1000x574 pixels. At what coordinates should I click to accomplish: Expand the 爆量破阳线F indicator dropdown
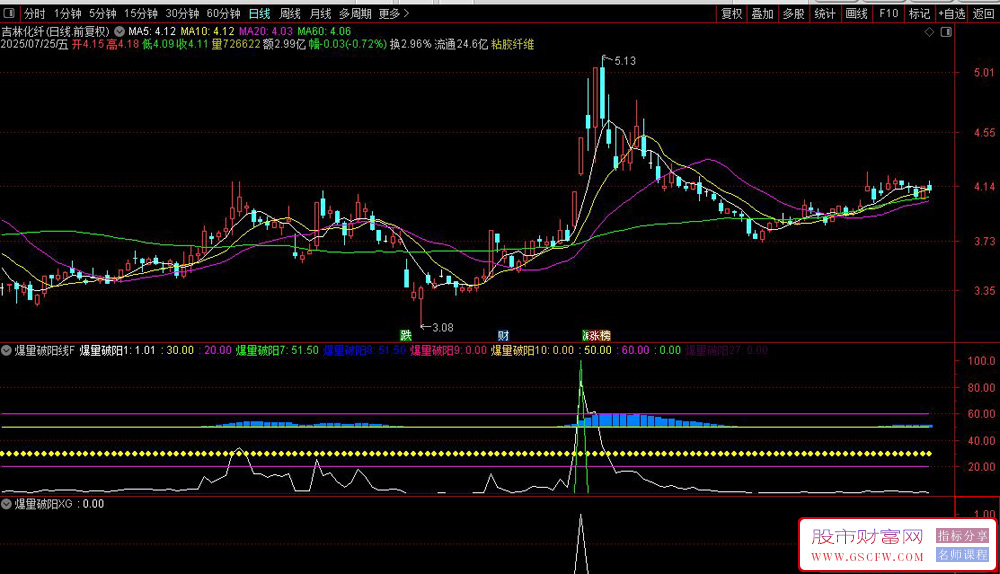pyautogui.click(x=6, y=350)
